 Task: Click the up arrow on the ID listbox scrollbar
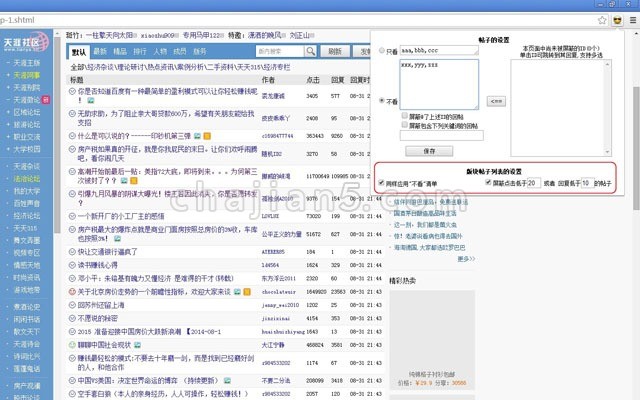(x=607, y=64)
